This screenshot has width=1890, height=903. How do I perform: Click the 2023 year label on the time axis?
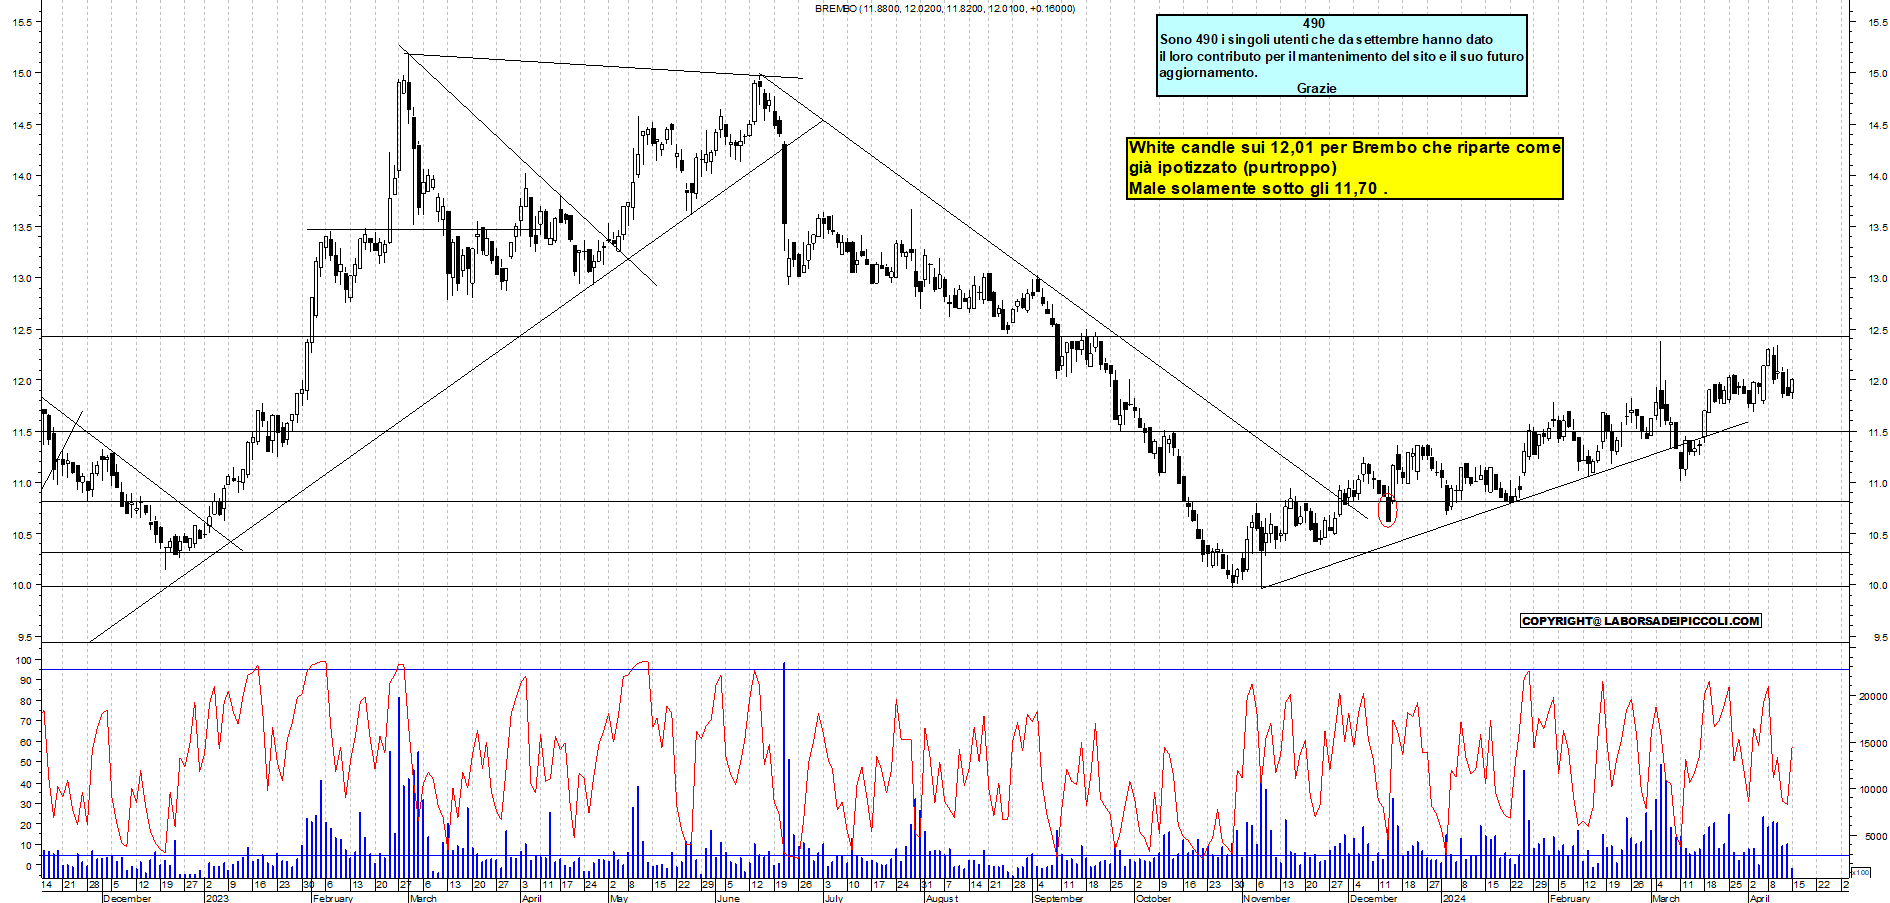(216, 898)
